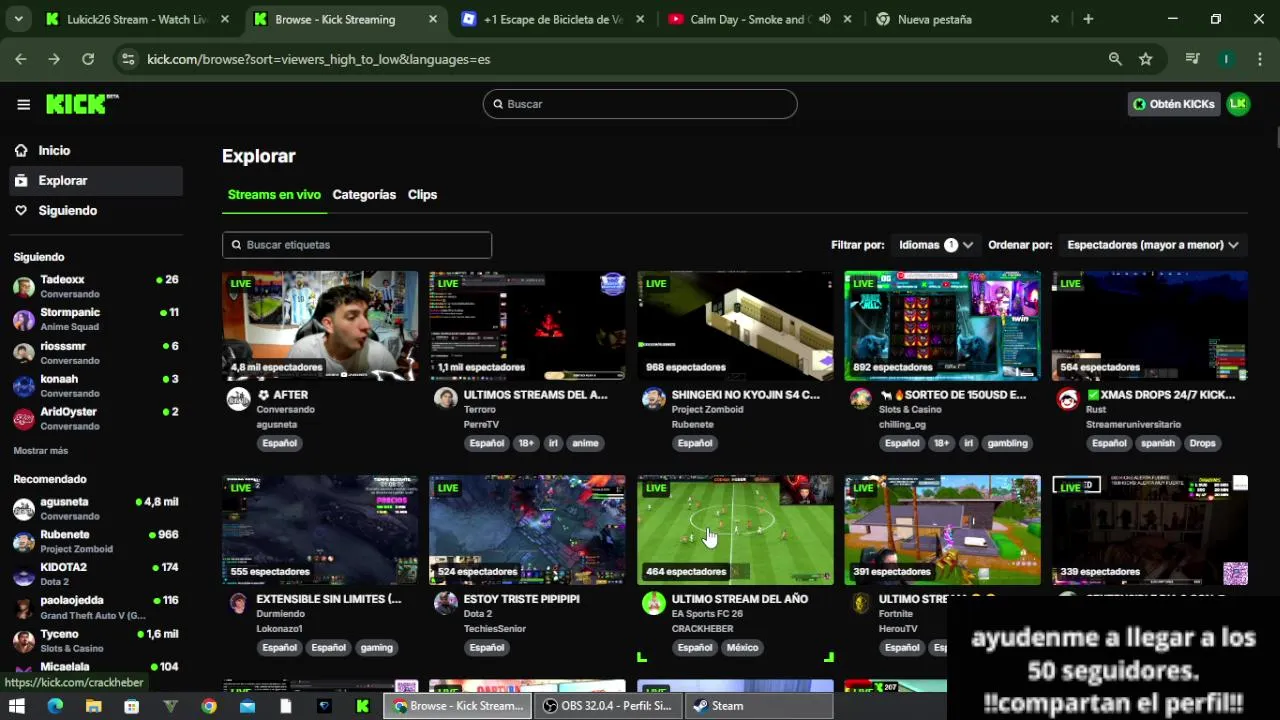Switch to Escape de Bicicleta browser tab
Screen dimensions: 1280x720
pos(552,19)
